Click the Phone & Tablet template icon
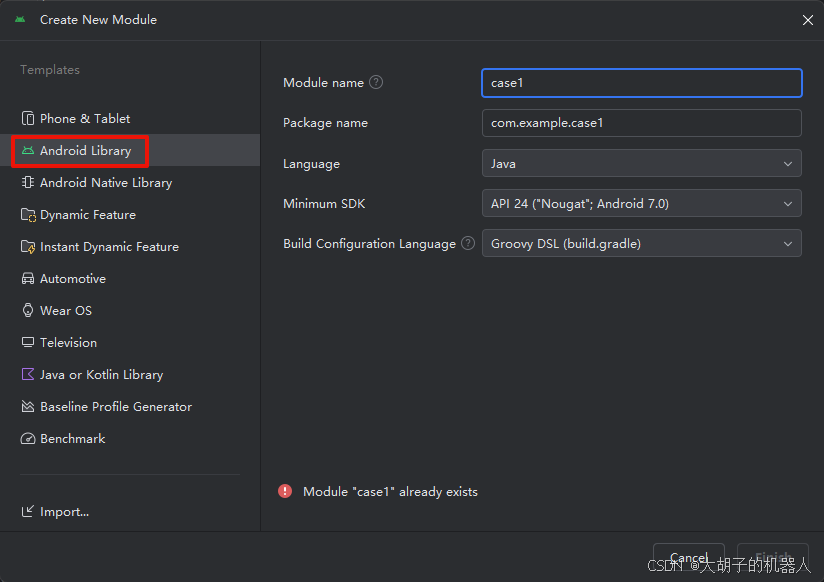This screenshot has width=824, height=582. point(28,119)
